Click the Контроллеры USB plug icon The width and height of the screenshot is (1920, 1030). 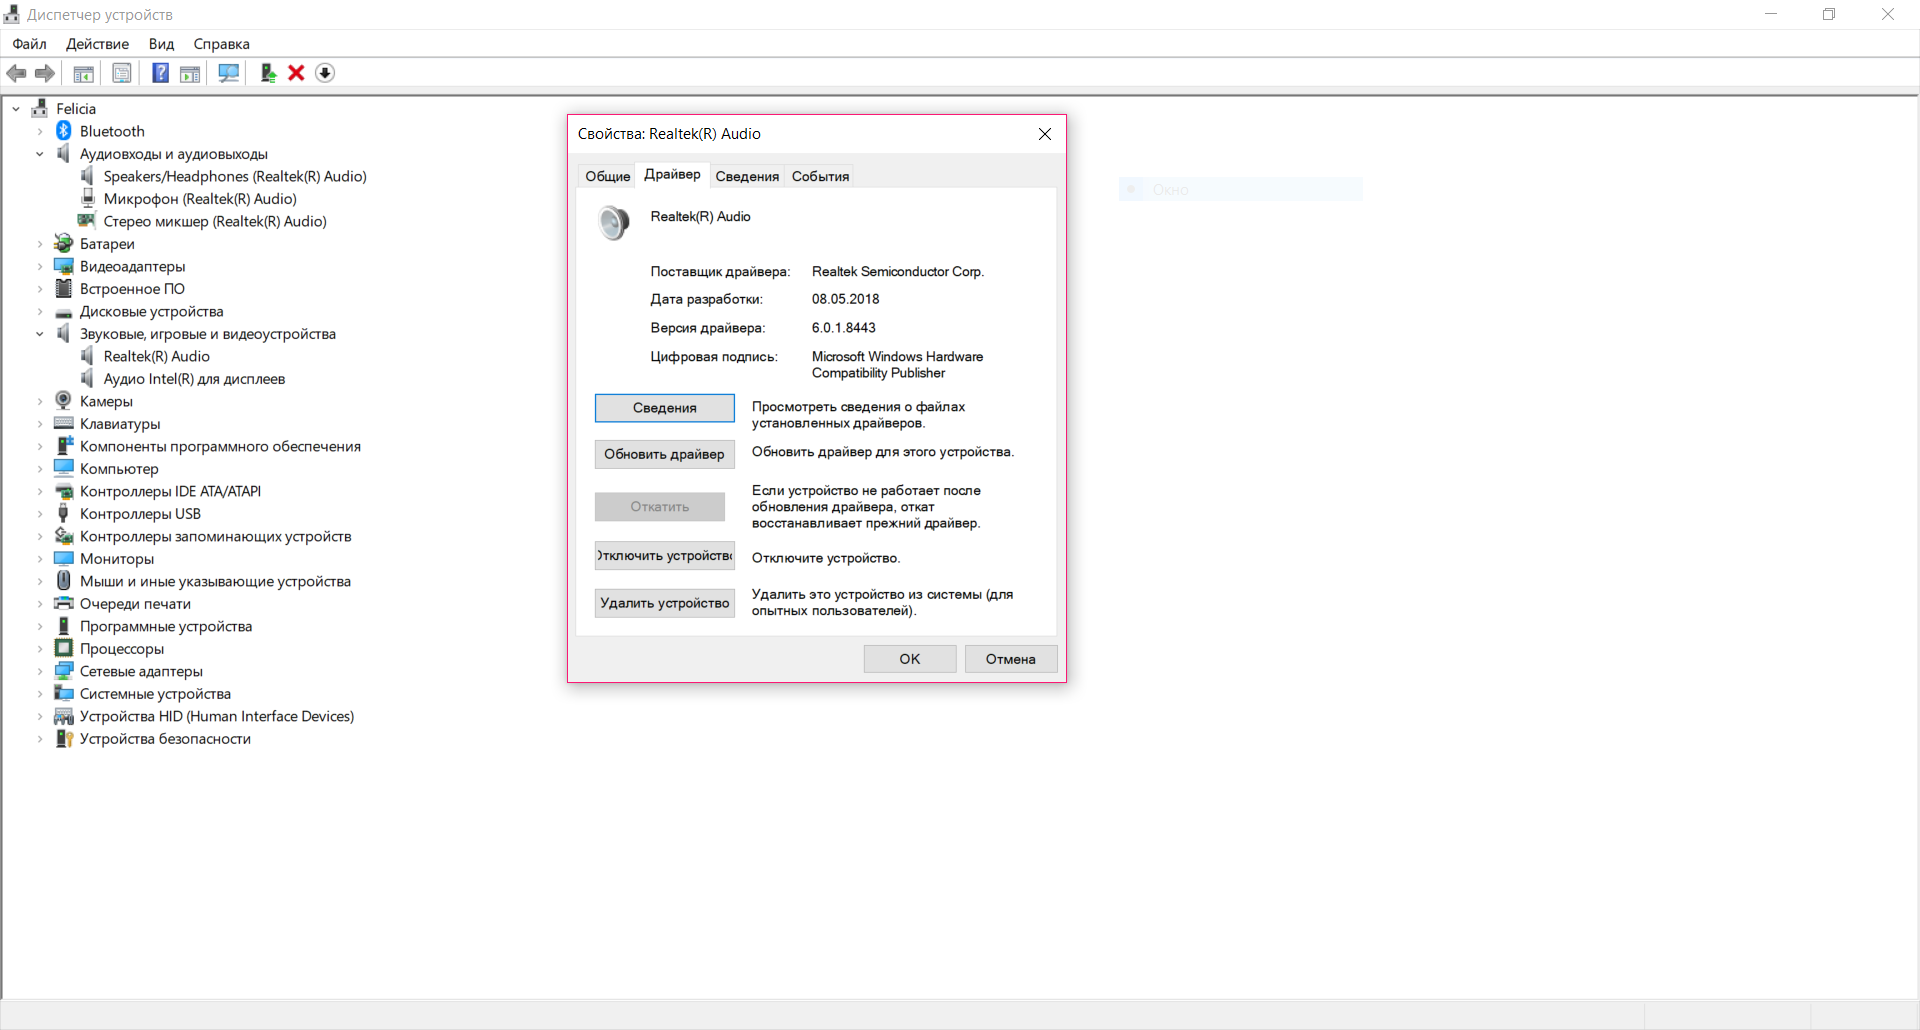64,513
